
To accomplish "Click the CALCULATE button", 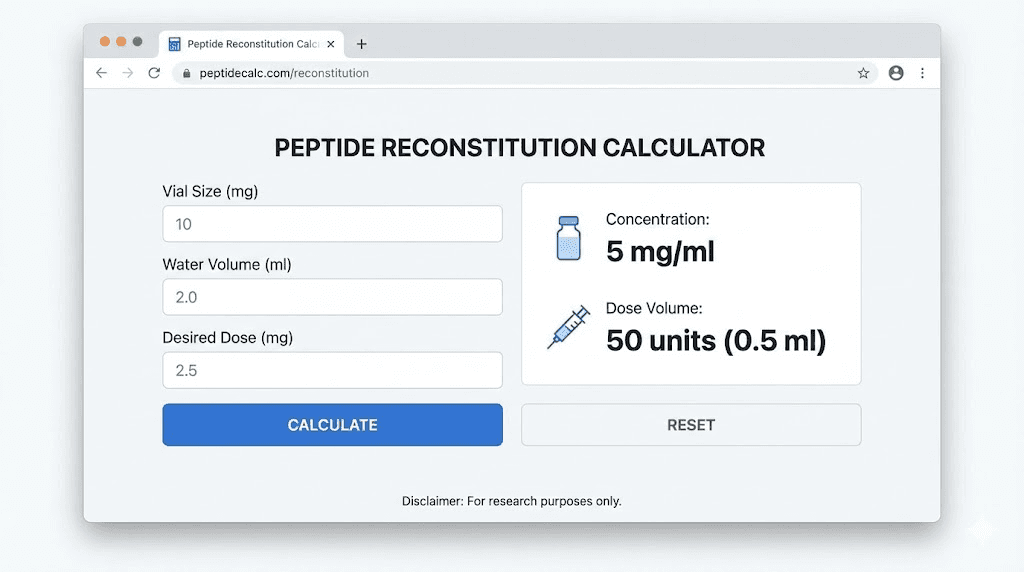I will click(x=332, y=425).
